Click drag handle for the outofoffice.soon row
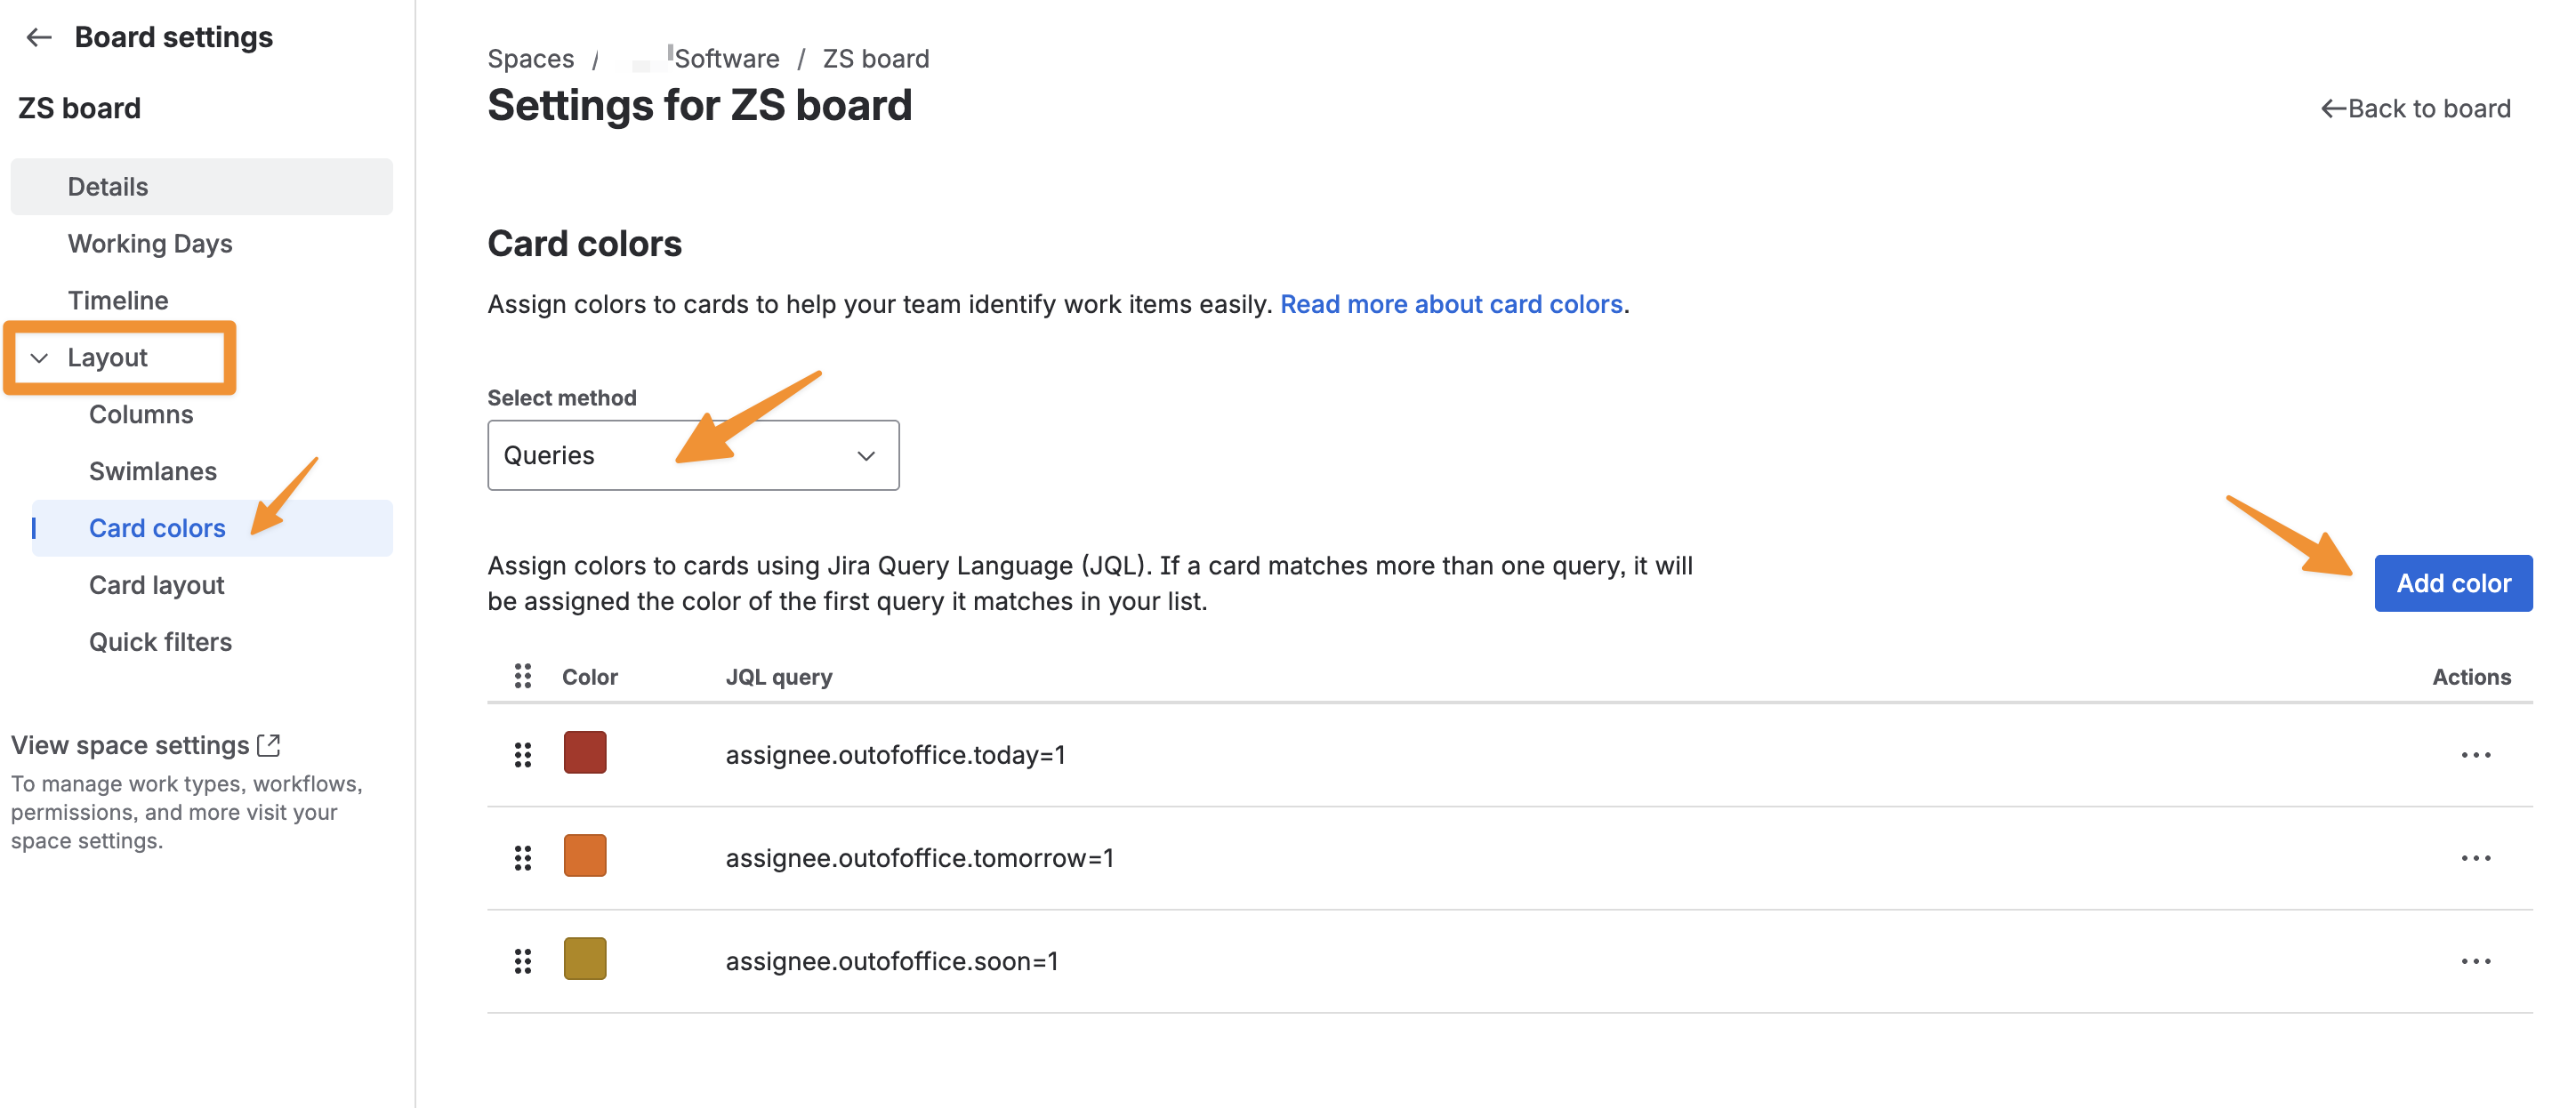 (x=522, y=961)
